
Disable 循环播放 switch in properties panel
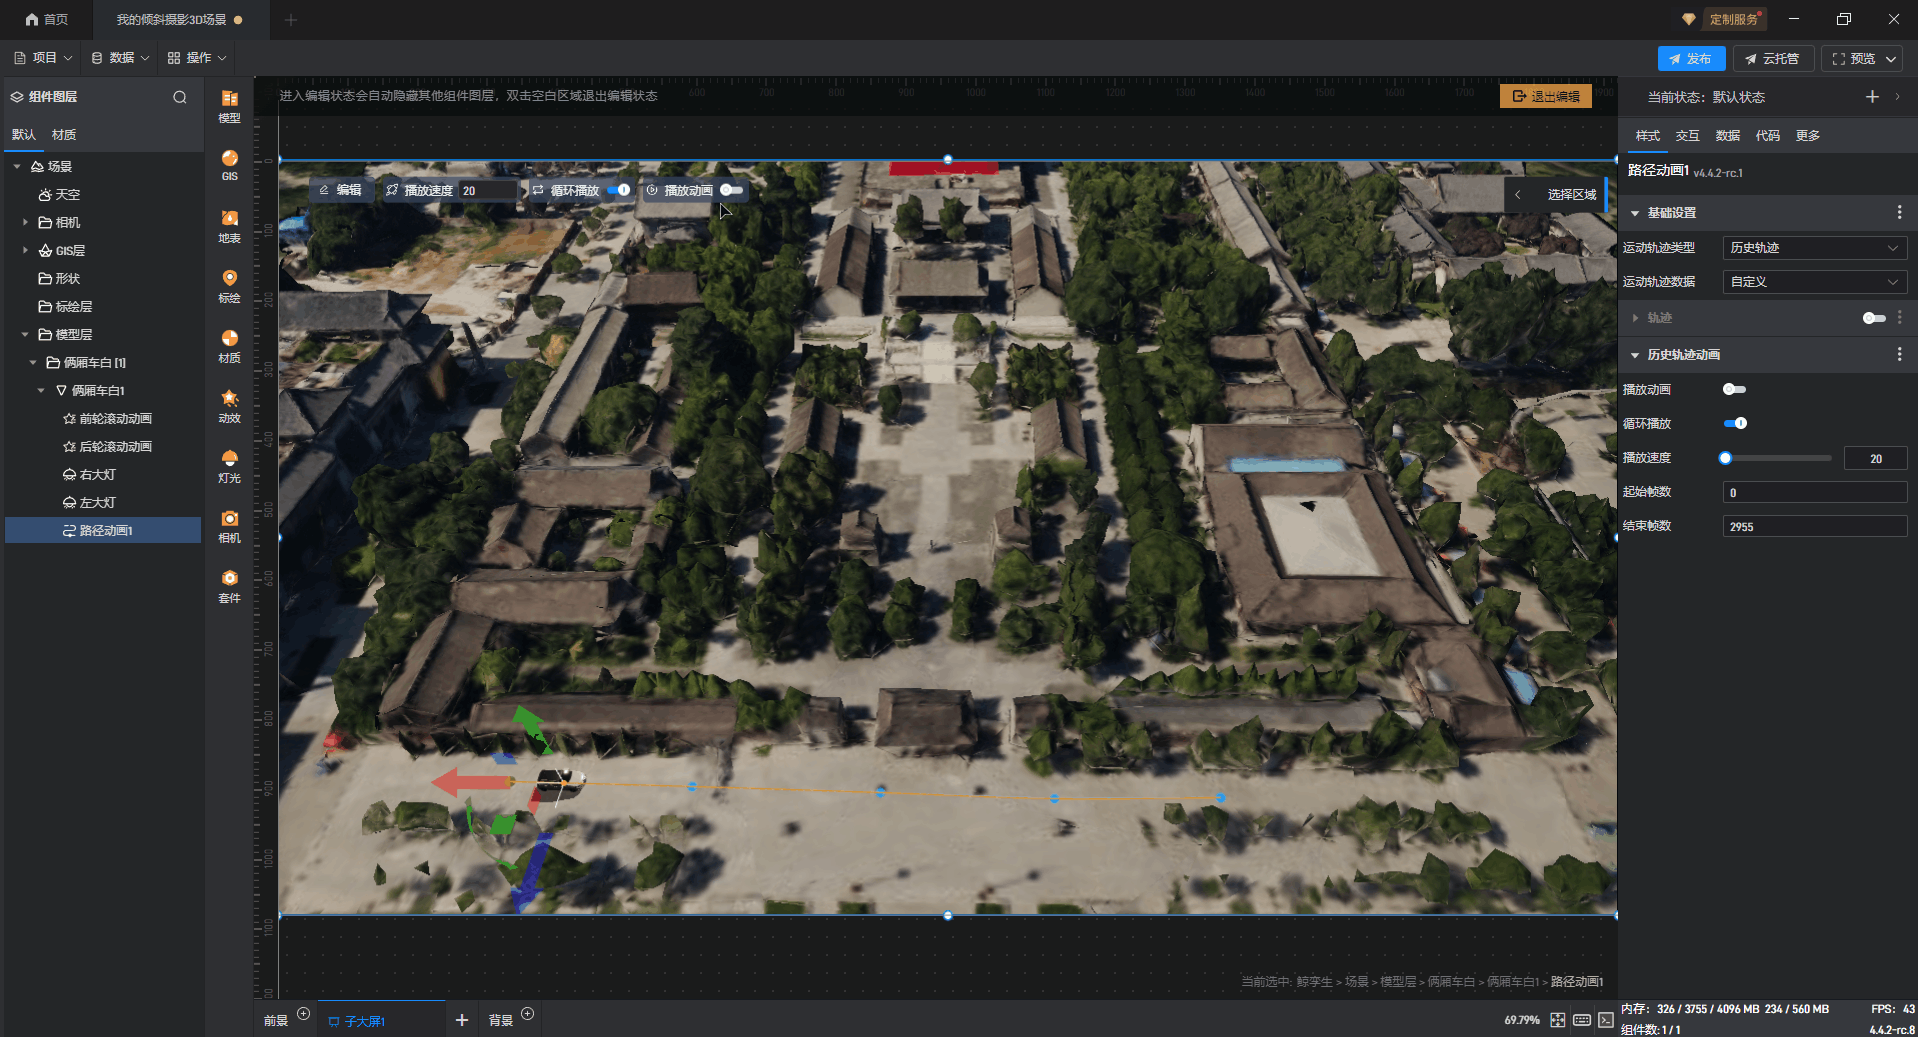(1735, 423)
